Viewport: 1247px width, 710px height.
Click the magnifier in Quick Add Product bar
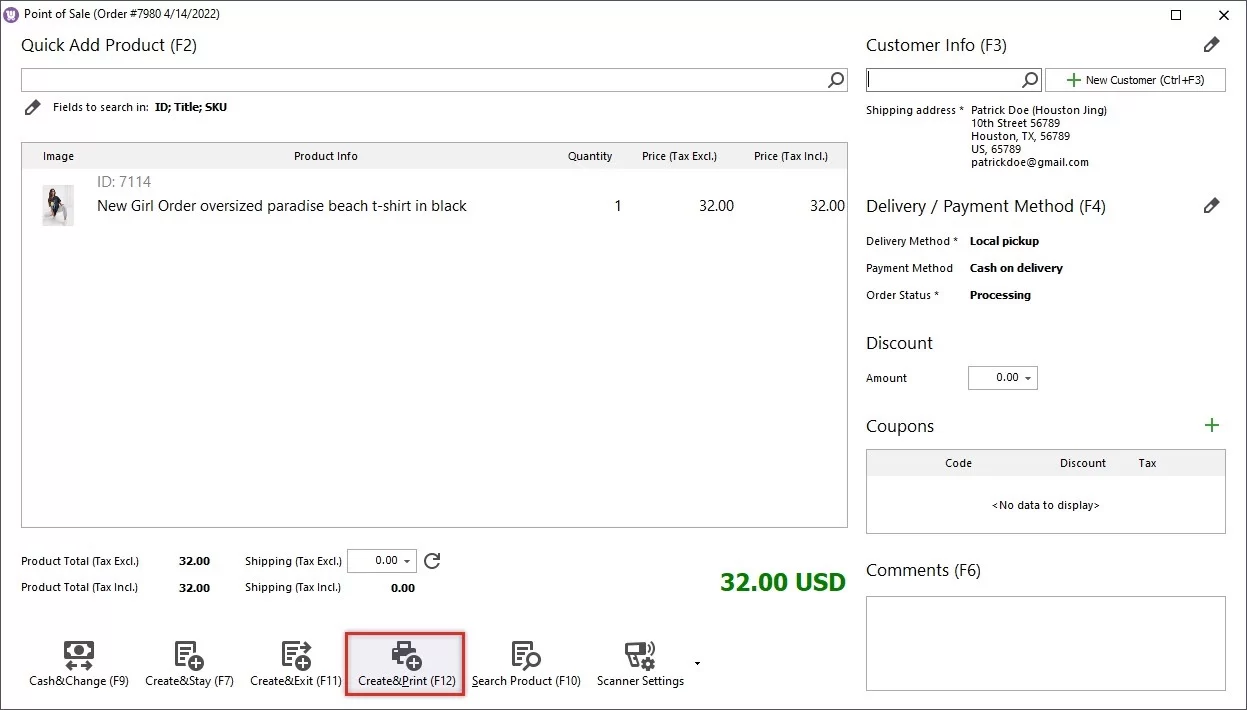point(835,79)
